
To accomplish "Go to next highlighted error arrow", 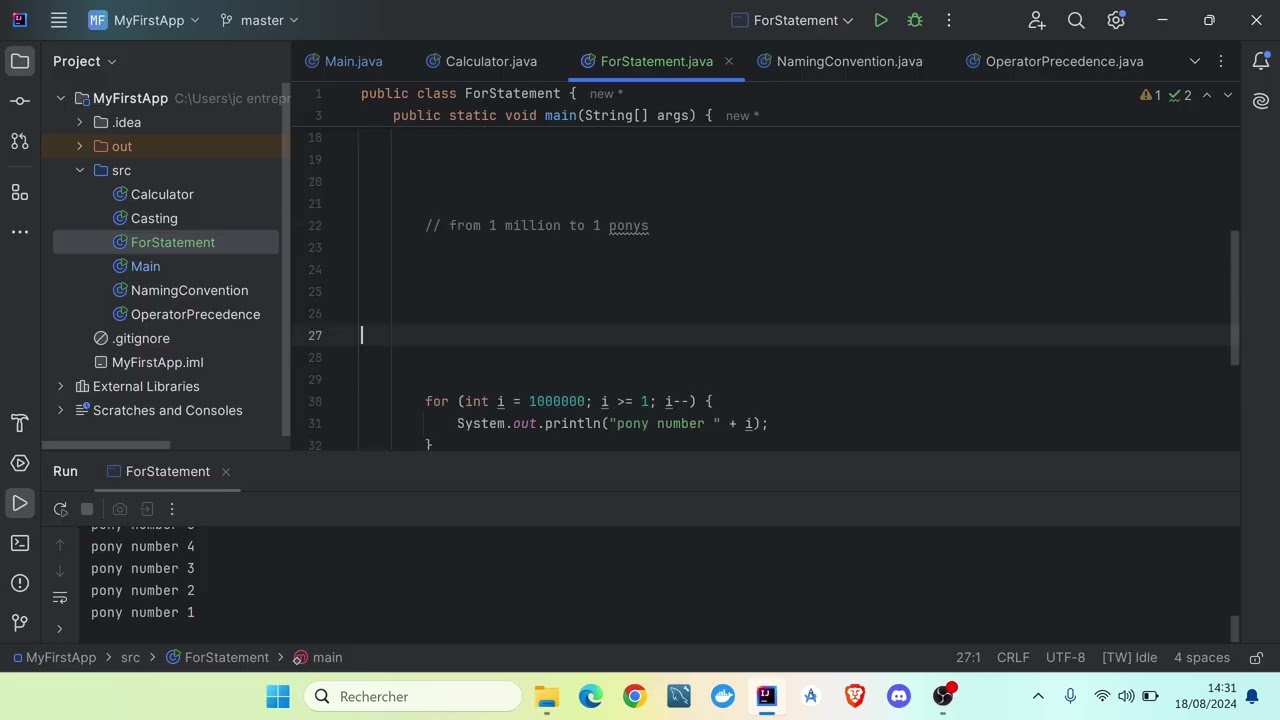I will pyautogui.click(x=1228, y=95).
